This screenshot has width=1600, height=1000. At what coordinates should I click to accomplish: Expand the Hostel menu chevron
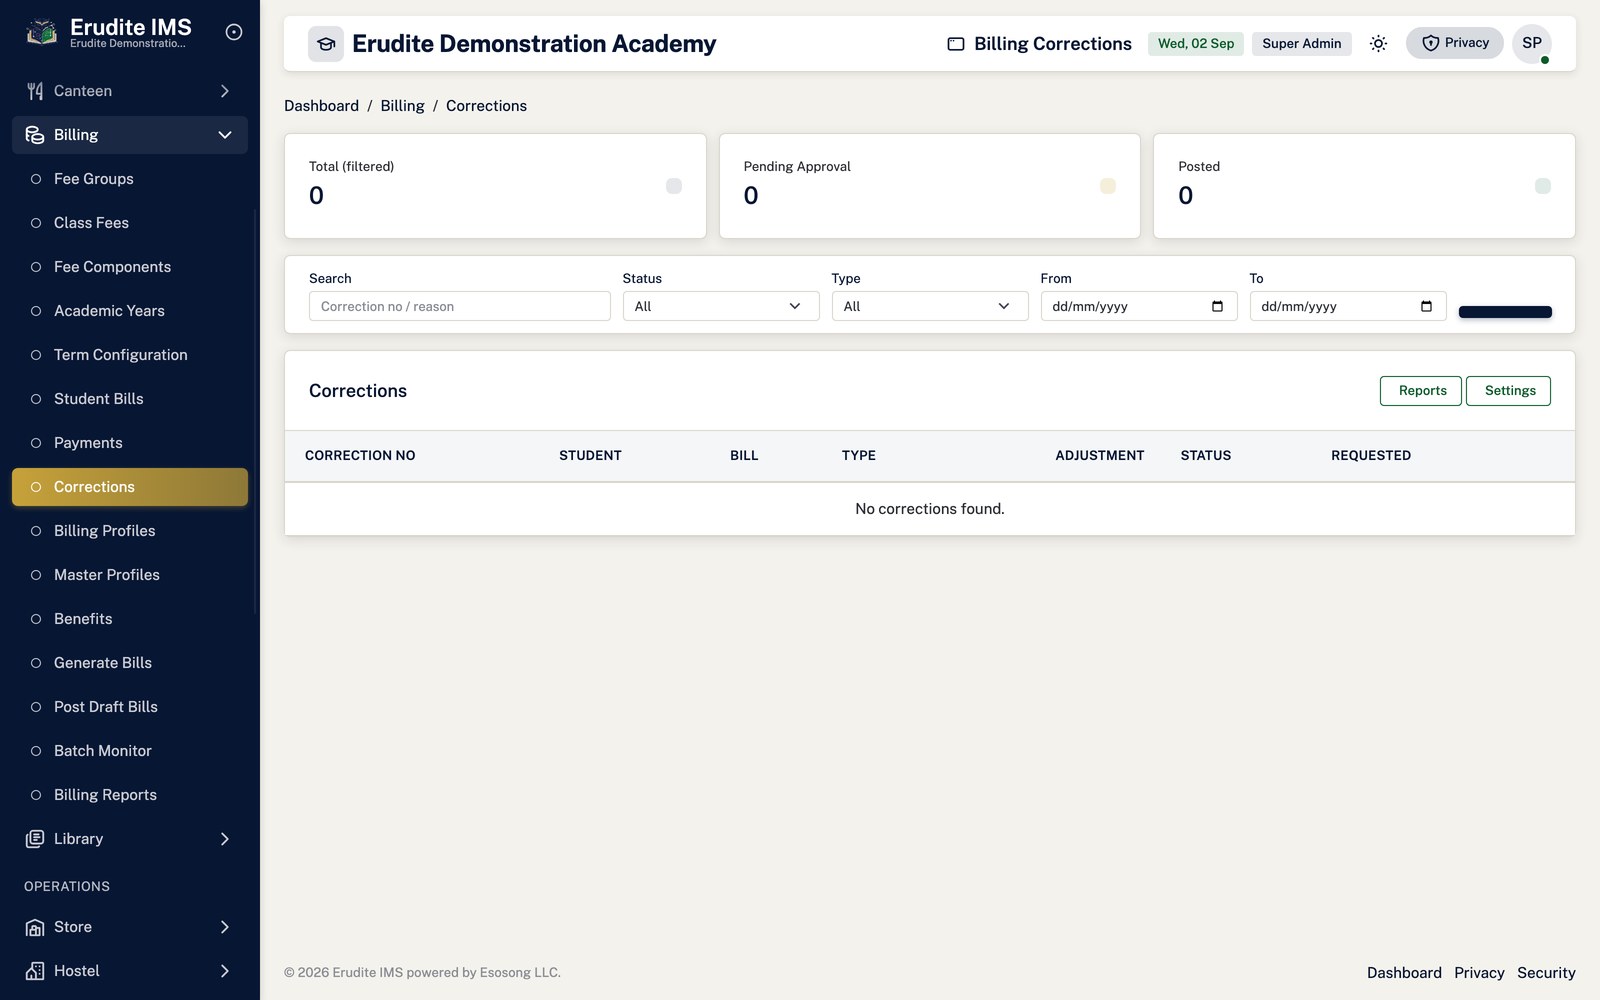[225, 971]
